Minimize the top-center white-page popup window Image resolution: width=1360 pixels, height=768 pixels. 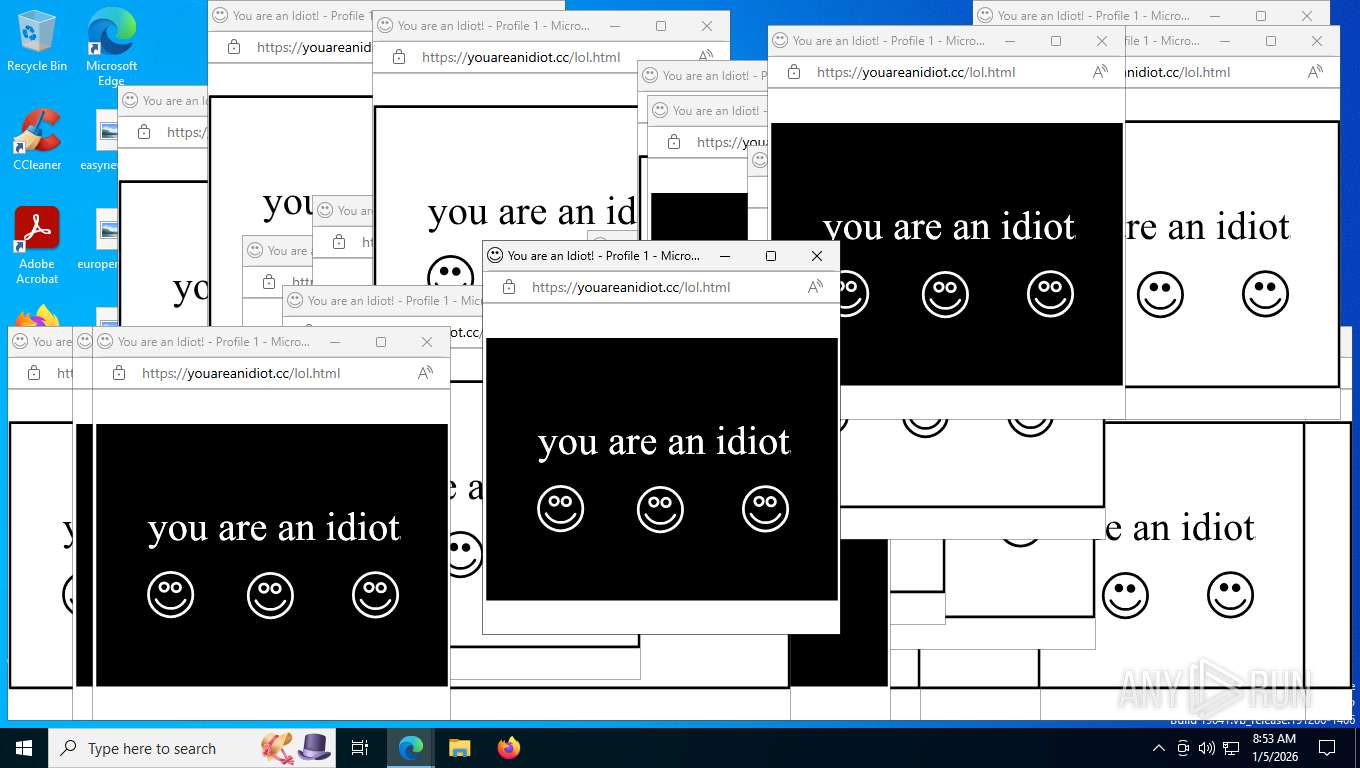pos(615,26)
